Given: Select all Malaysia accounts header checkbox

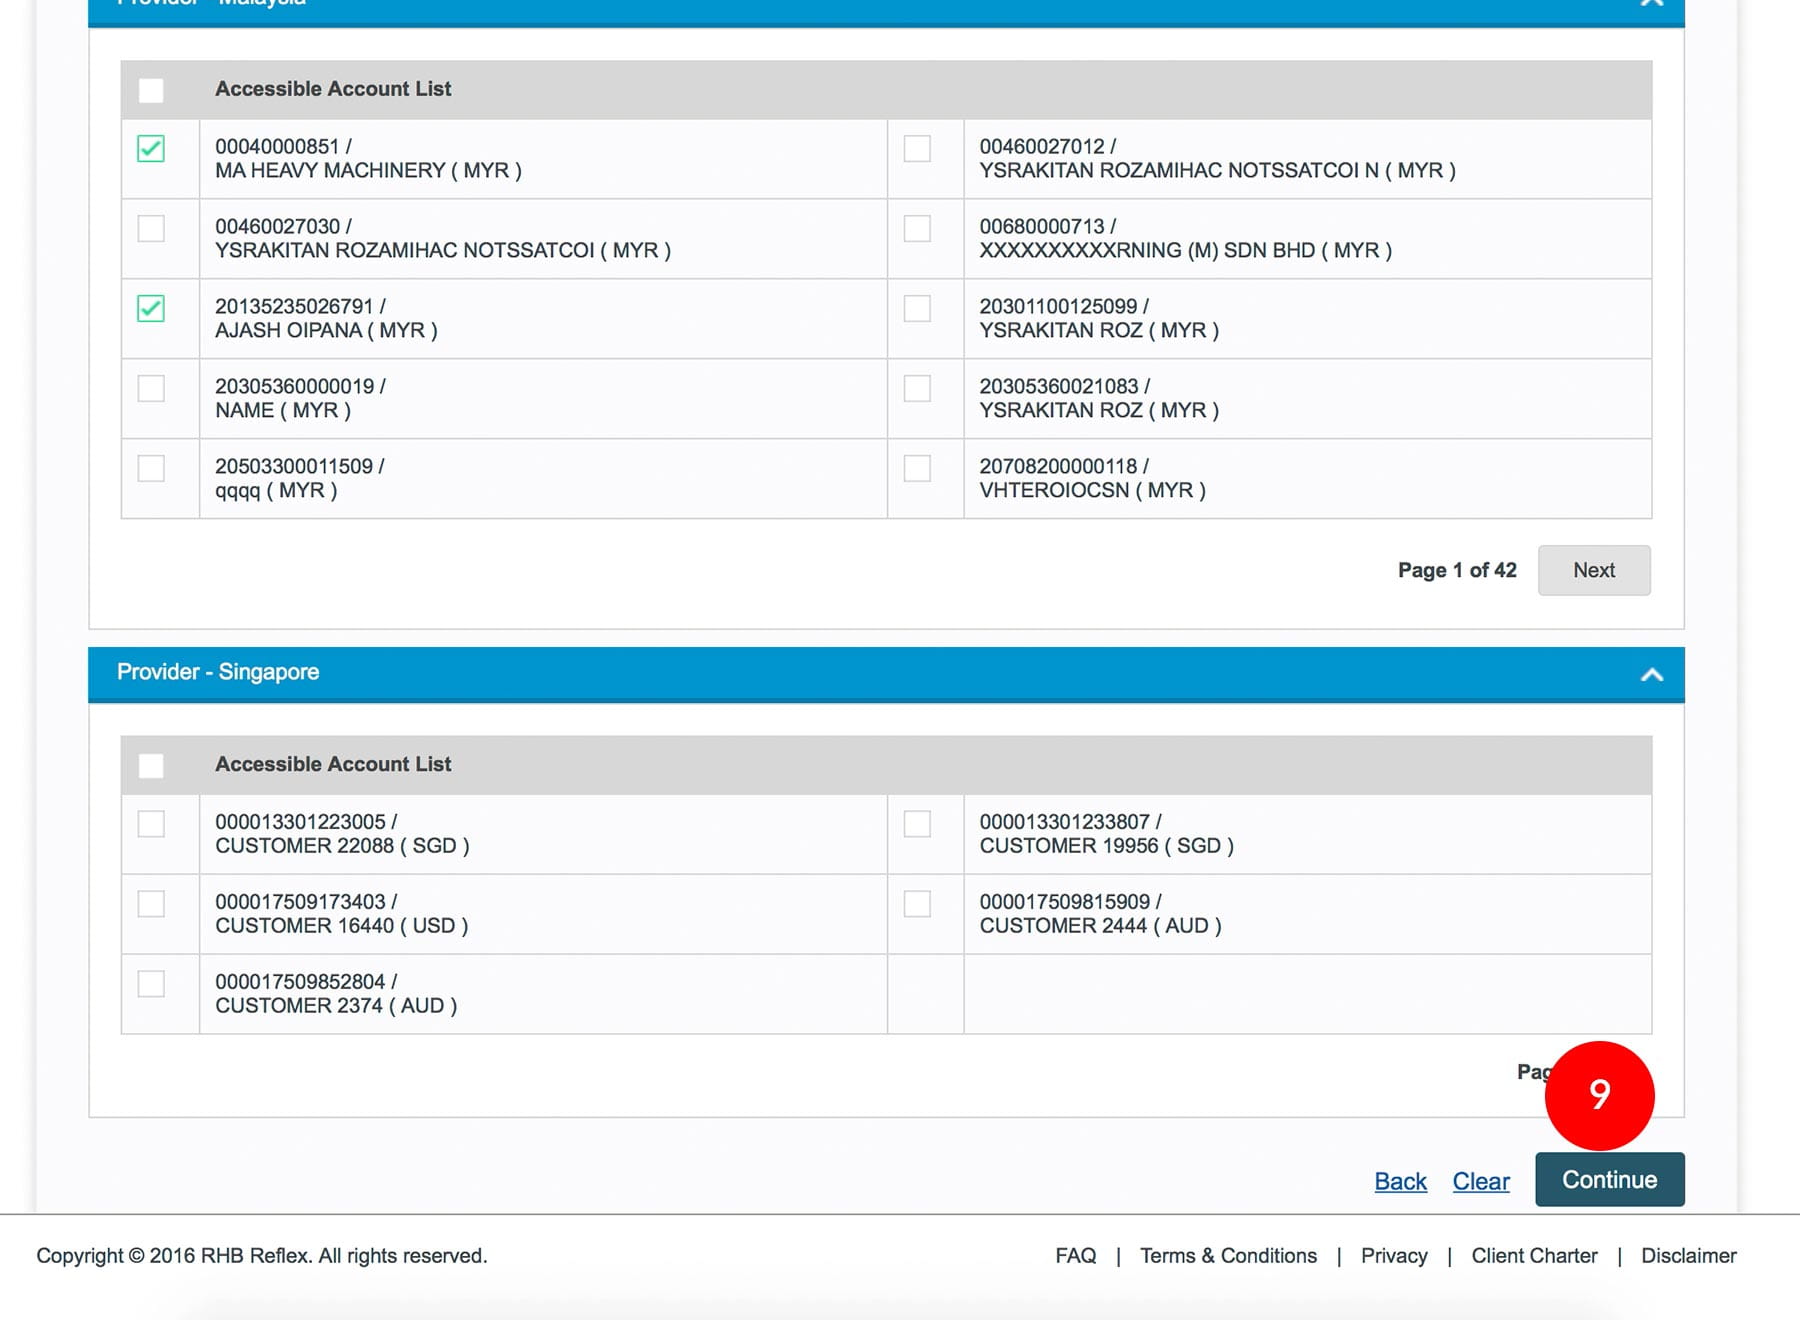Looking at the screenshot, I should [x=151, y=90].
